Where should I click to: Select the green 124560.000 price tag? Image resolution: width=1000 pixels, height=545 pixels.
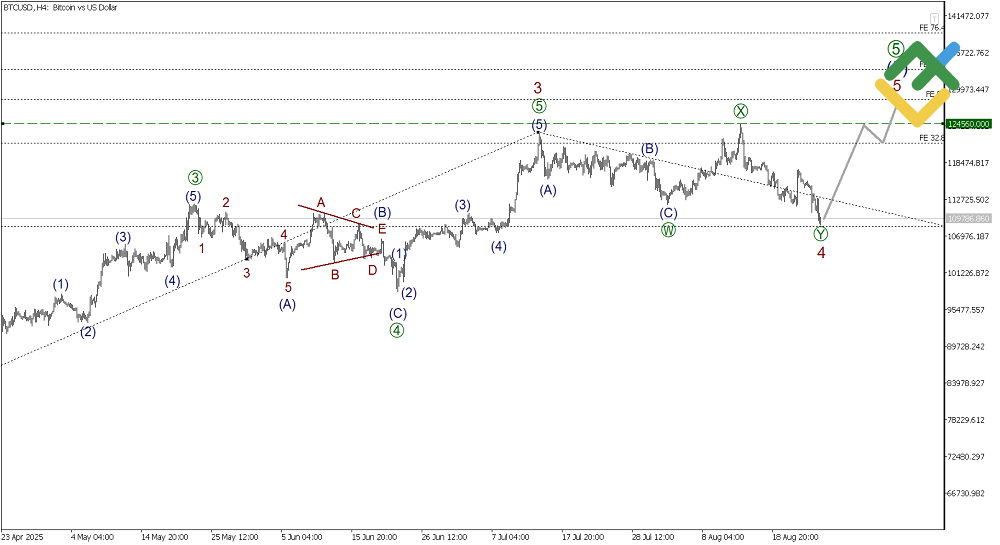click(968, 124)
